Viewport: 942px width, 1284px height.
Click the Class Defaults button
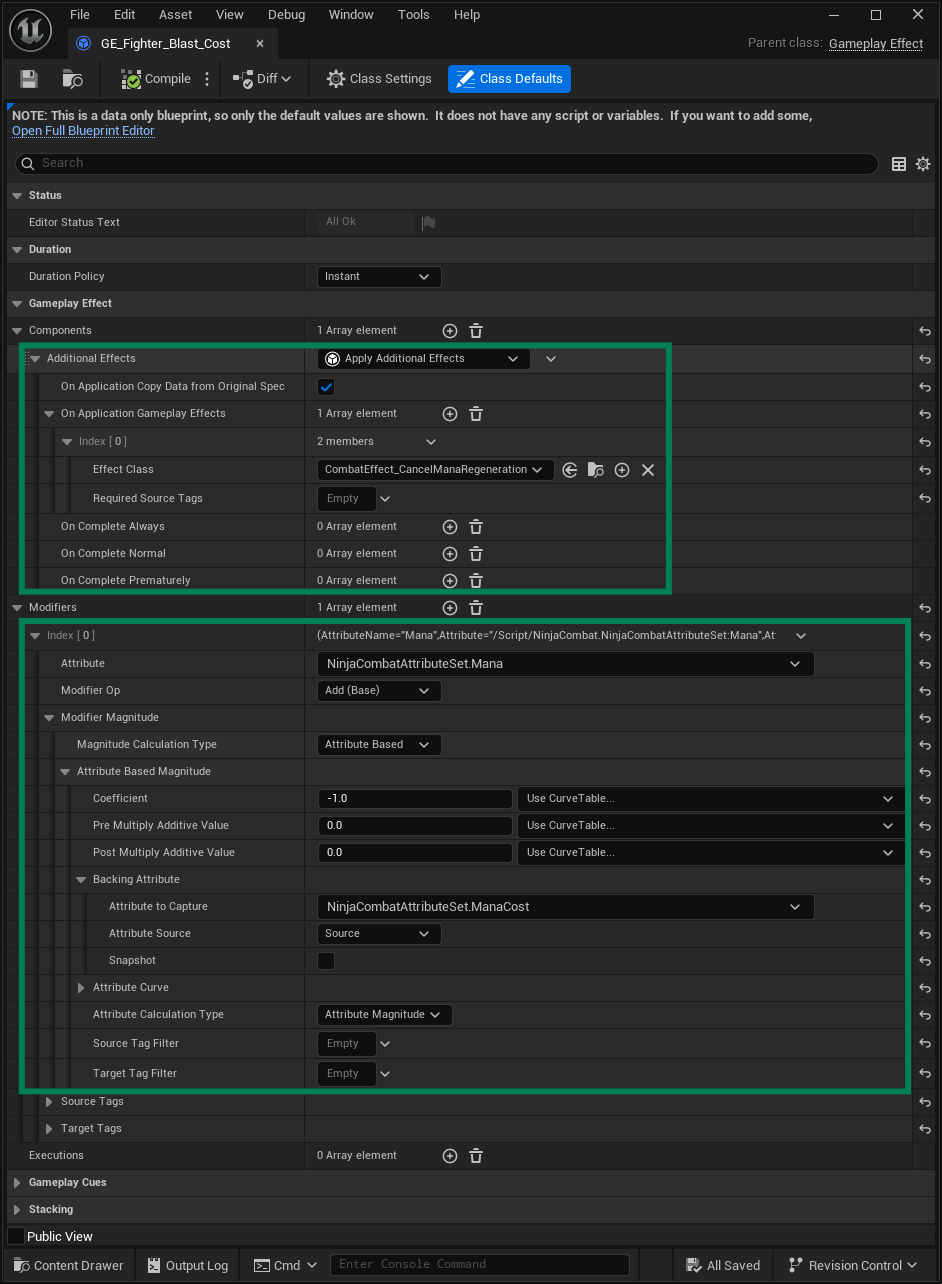pos(509,79)
